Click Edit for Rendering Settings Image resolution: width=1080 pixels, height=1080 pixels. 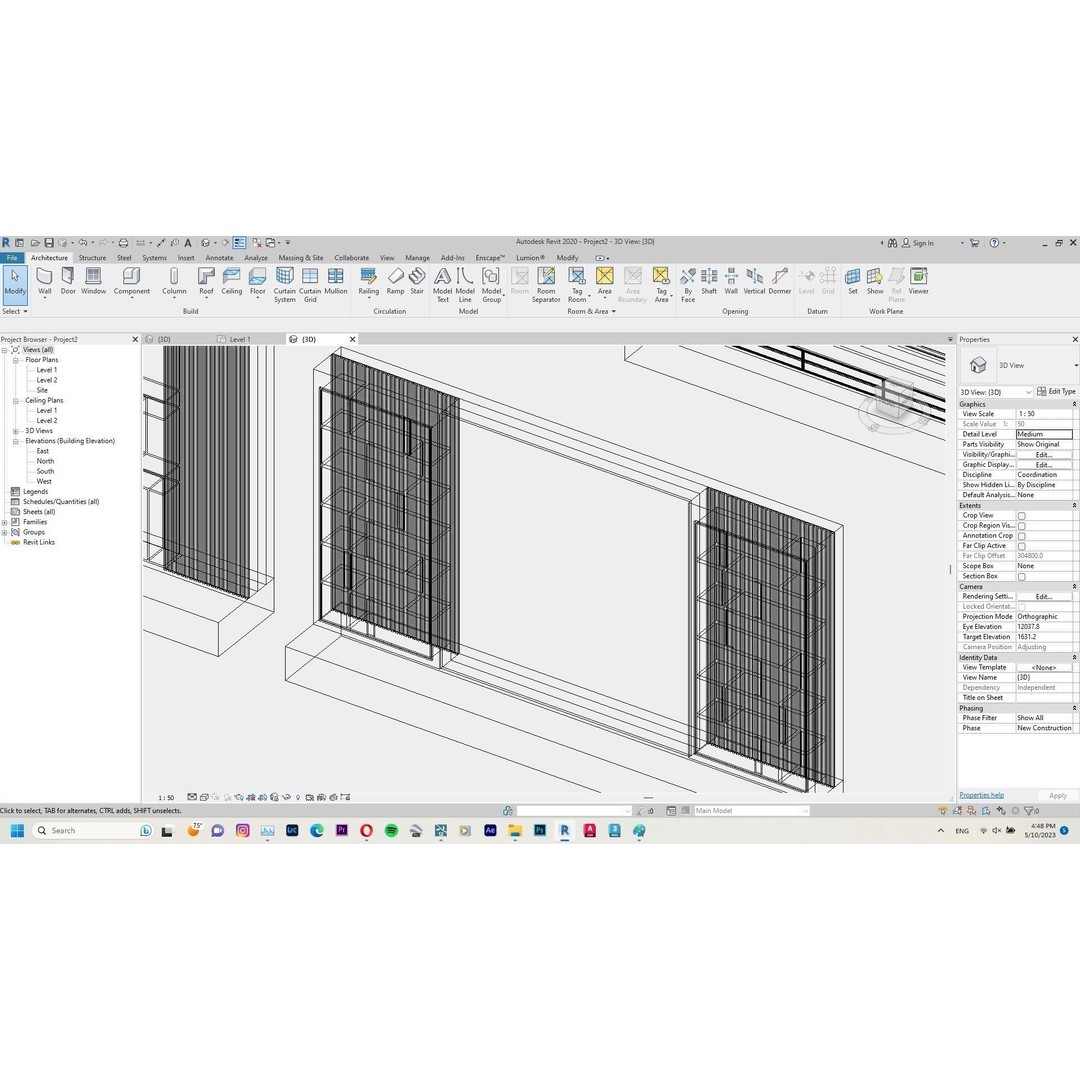coord(1043,596)
